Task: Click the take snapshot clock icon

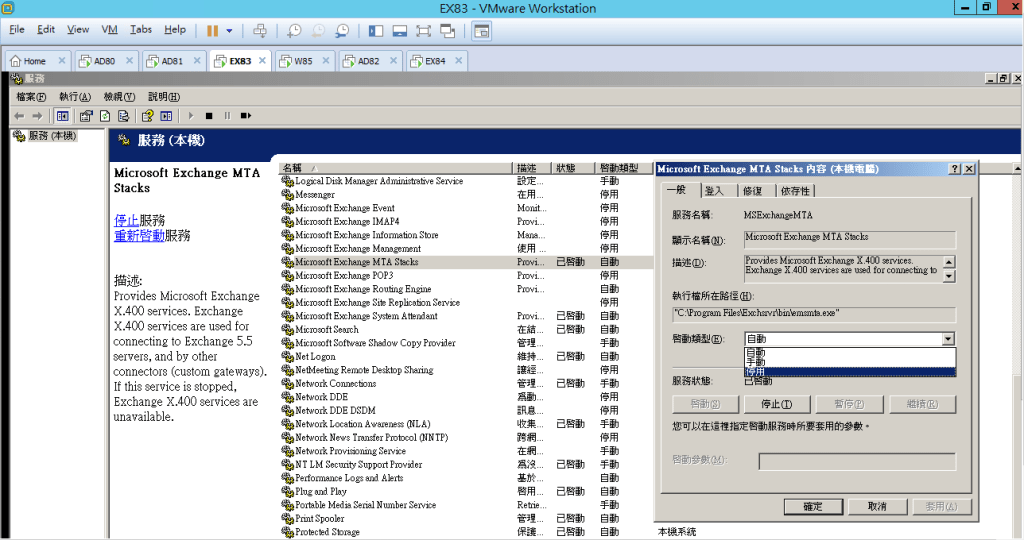Action: (293, 31)
